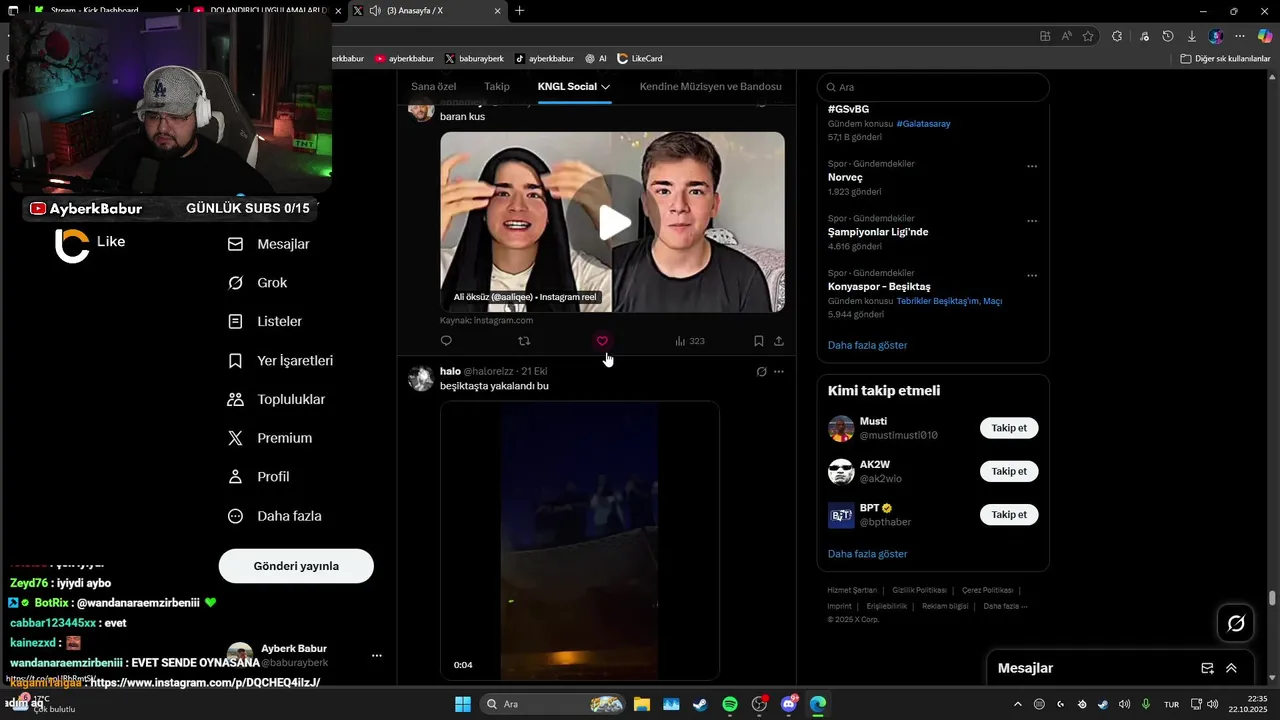Open Copilot in Edge toolbar
This screenshot has width=1280, height=720.
coord(1264,36)
